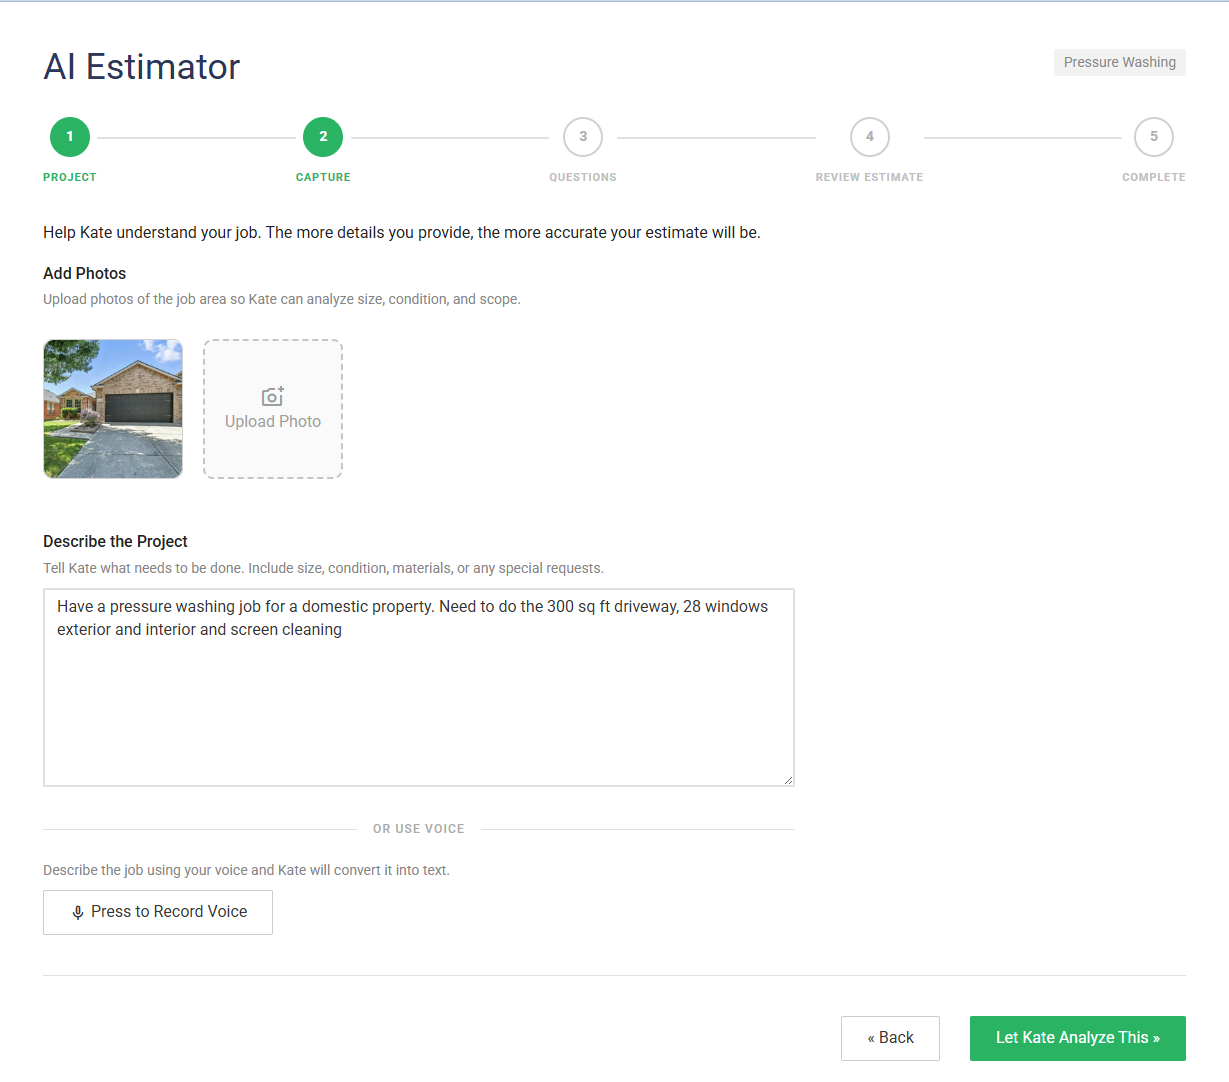The width and height of the screenshot is (1229, 1082).
Task: Open the CAPTURE step label
Action: pyautogui.click(x=323, y=177)
